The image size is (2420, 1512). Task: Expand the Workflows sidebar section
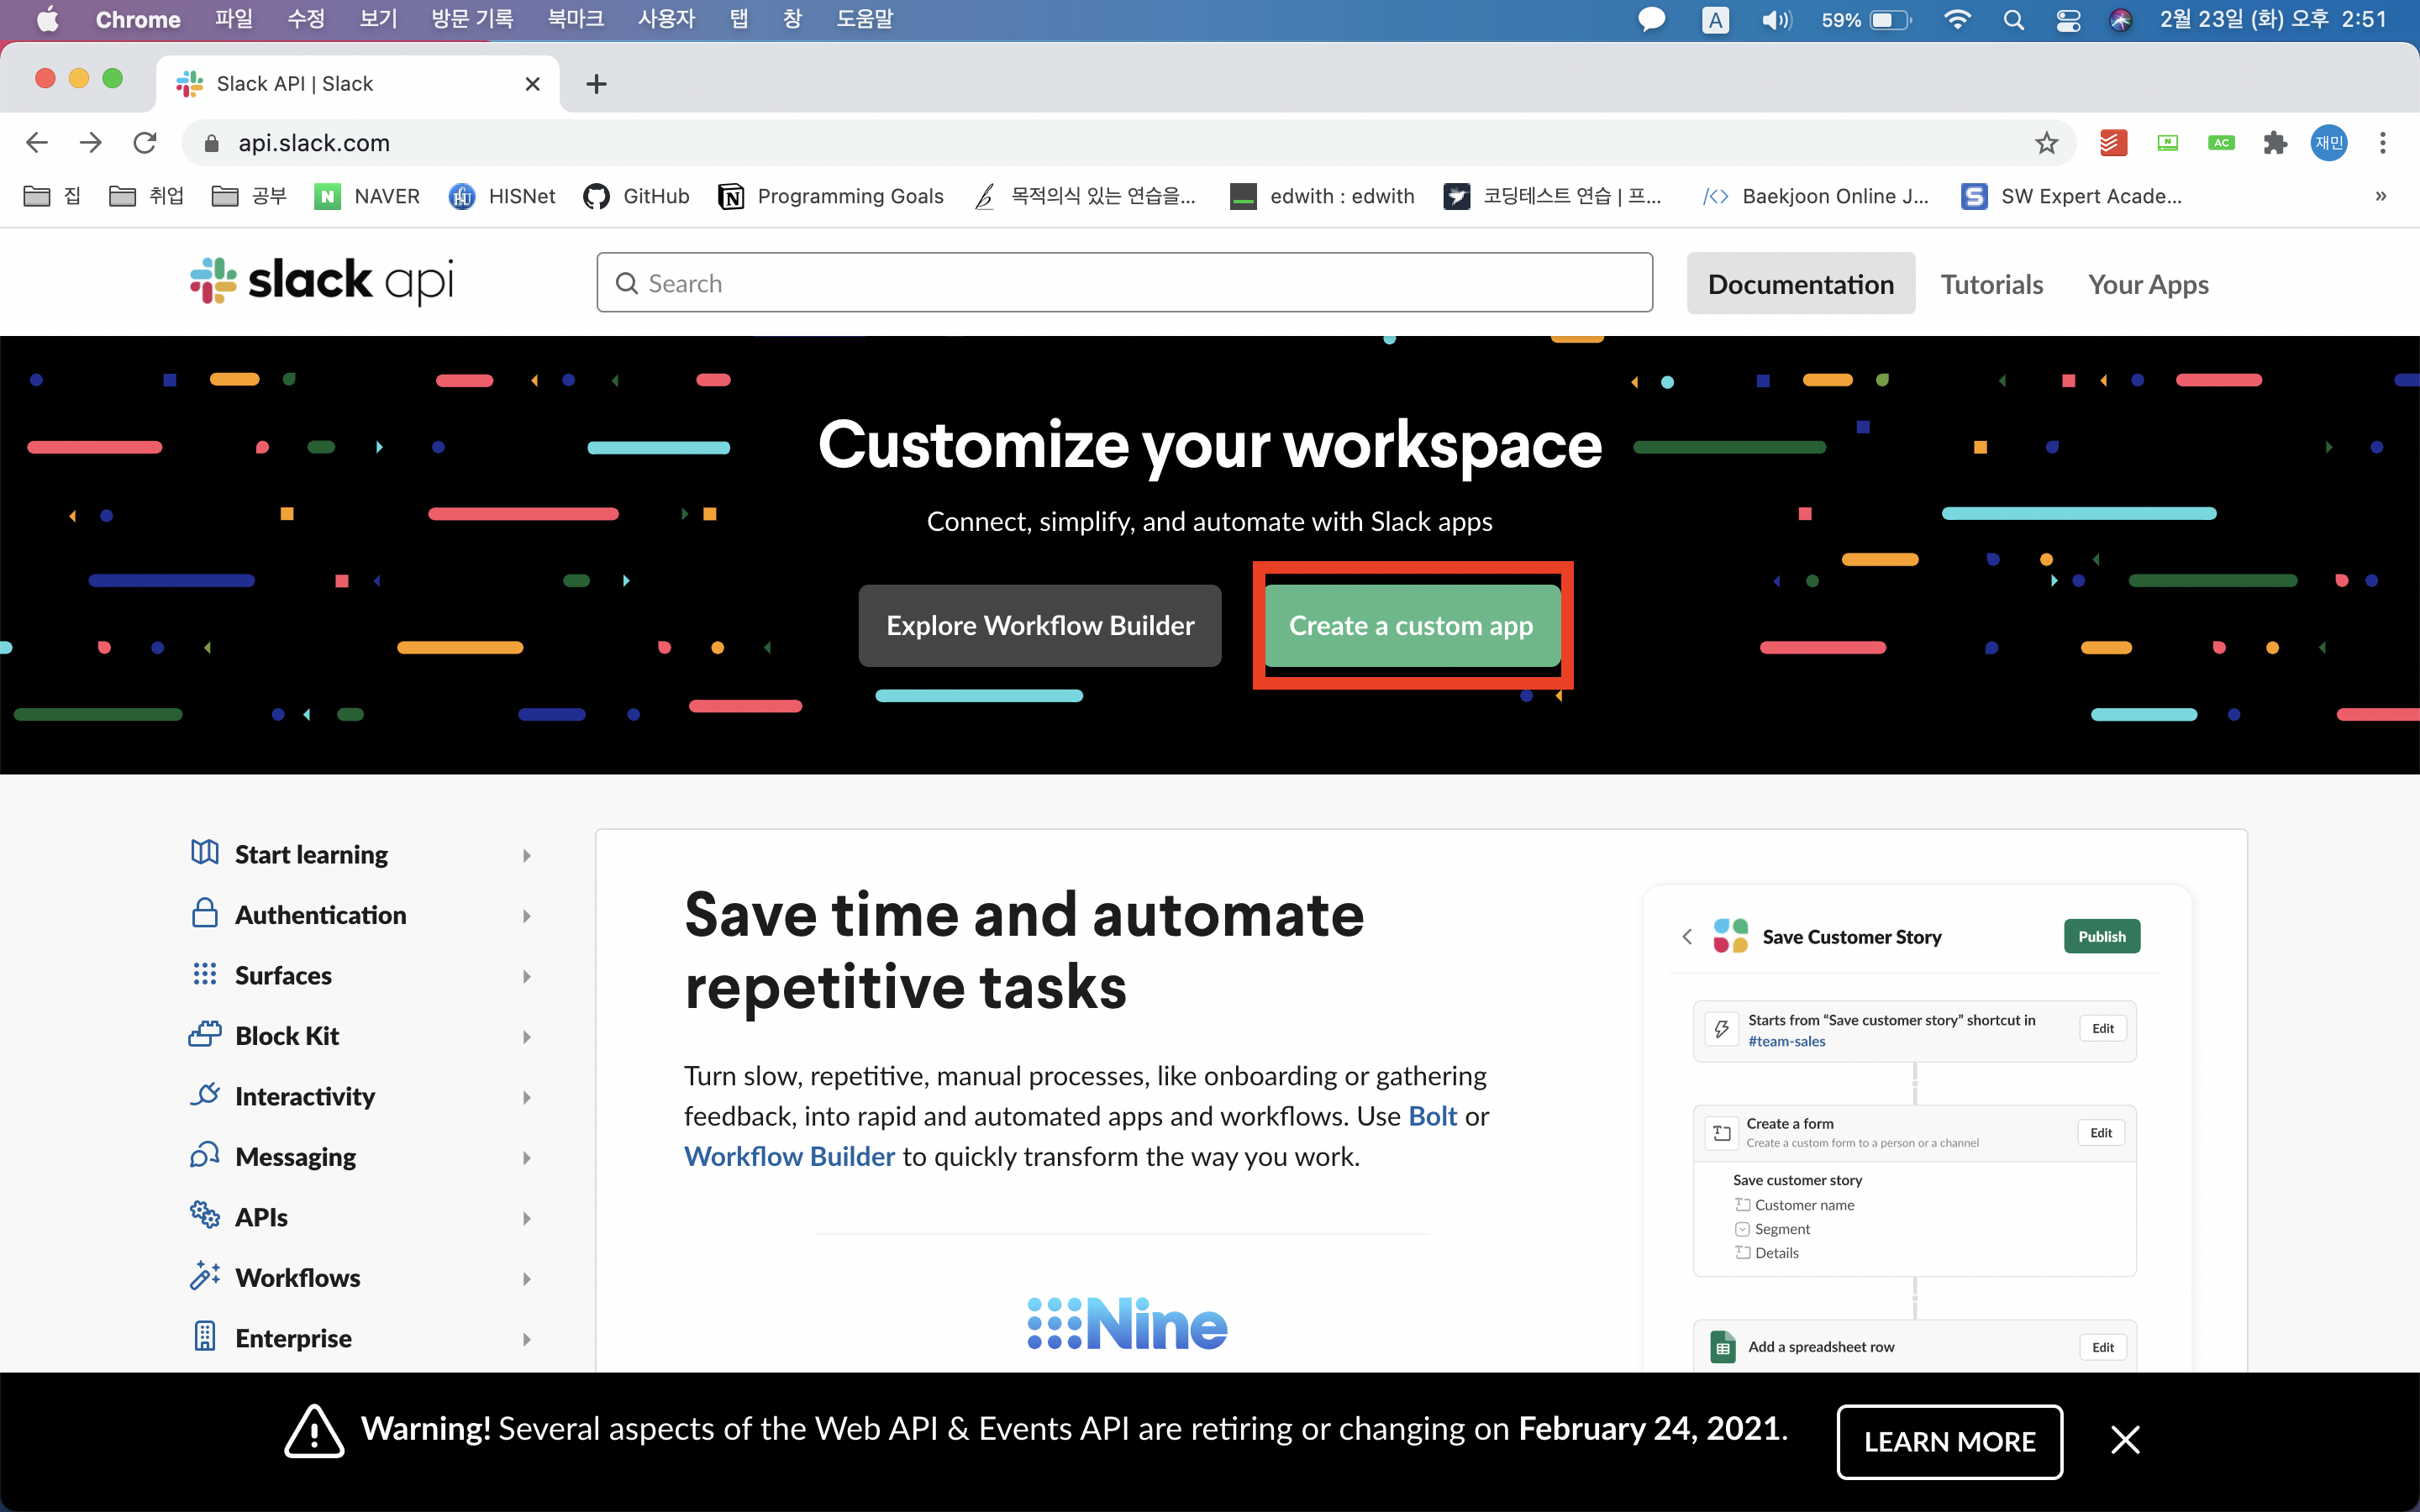click(x=526, y=1278)
